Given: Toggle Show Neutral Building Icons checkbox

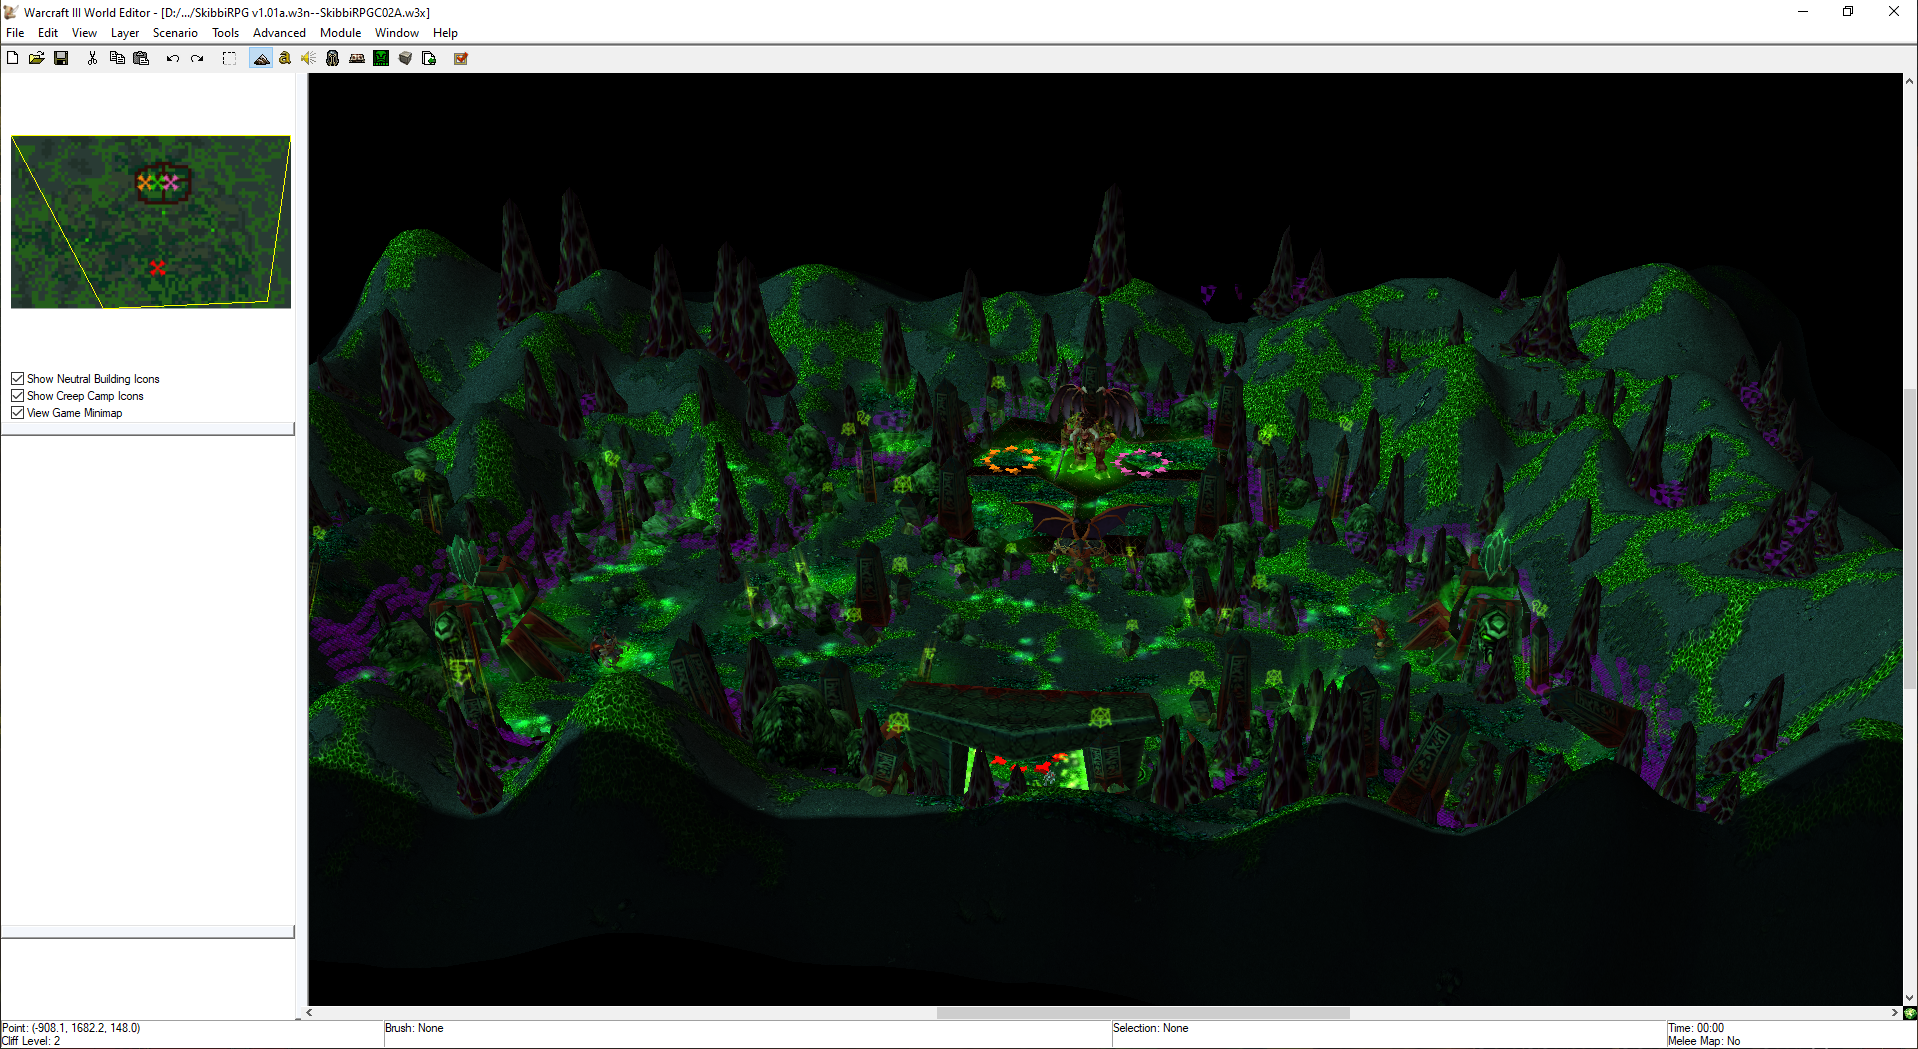Looking at the screenshot, I should [x=17, y=379].
